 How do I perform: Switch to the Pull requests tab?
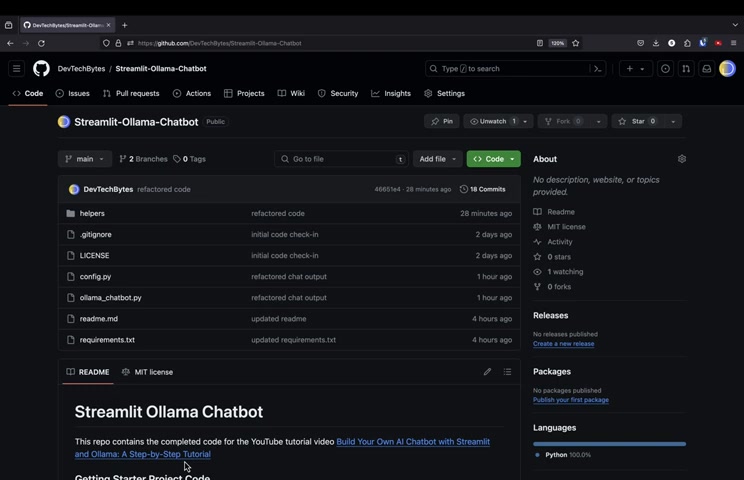131,93
